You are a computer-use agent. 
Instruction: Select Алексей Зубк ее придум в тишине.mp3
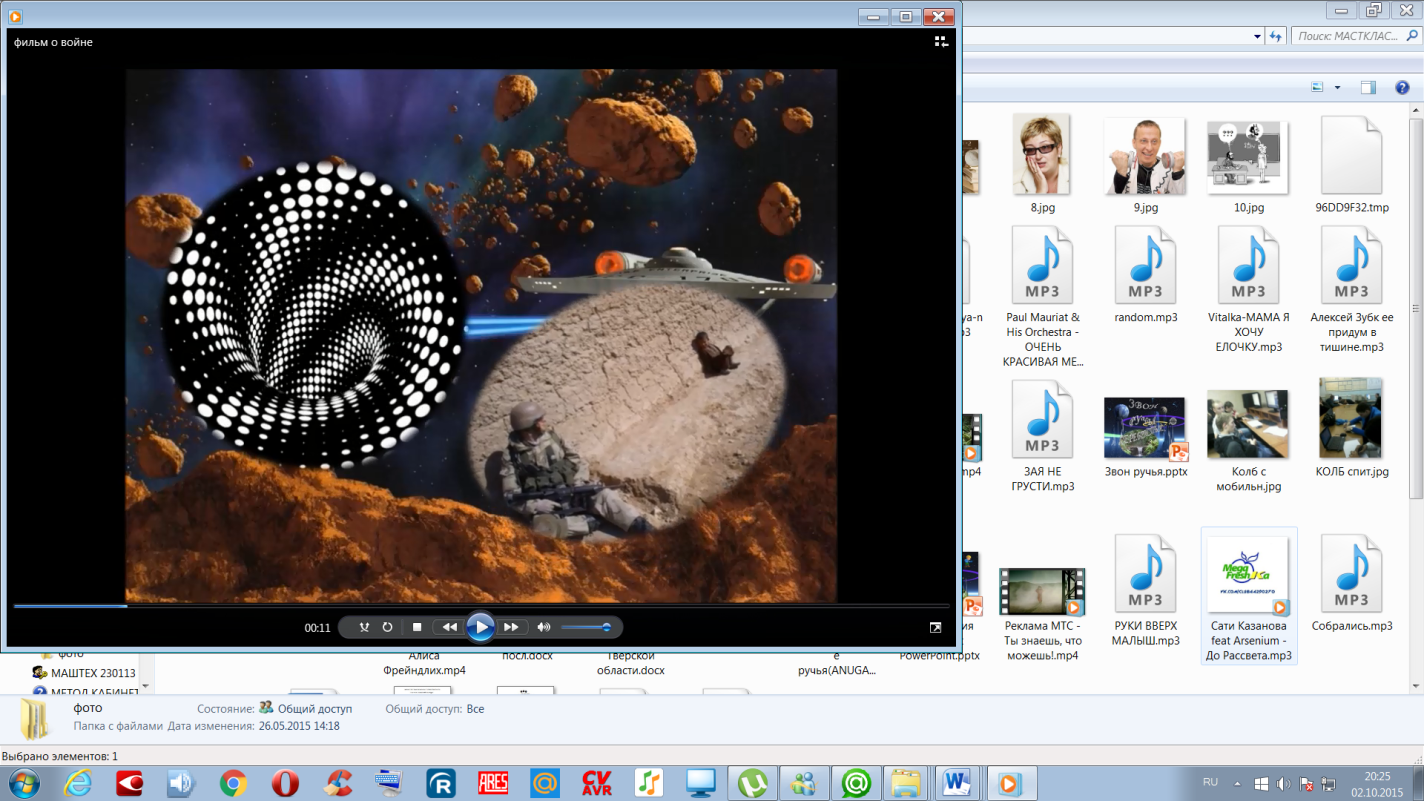click(x=1351, y=290)
